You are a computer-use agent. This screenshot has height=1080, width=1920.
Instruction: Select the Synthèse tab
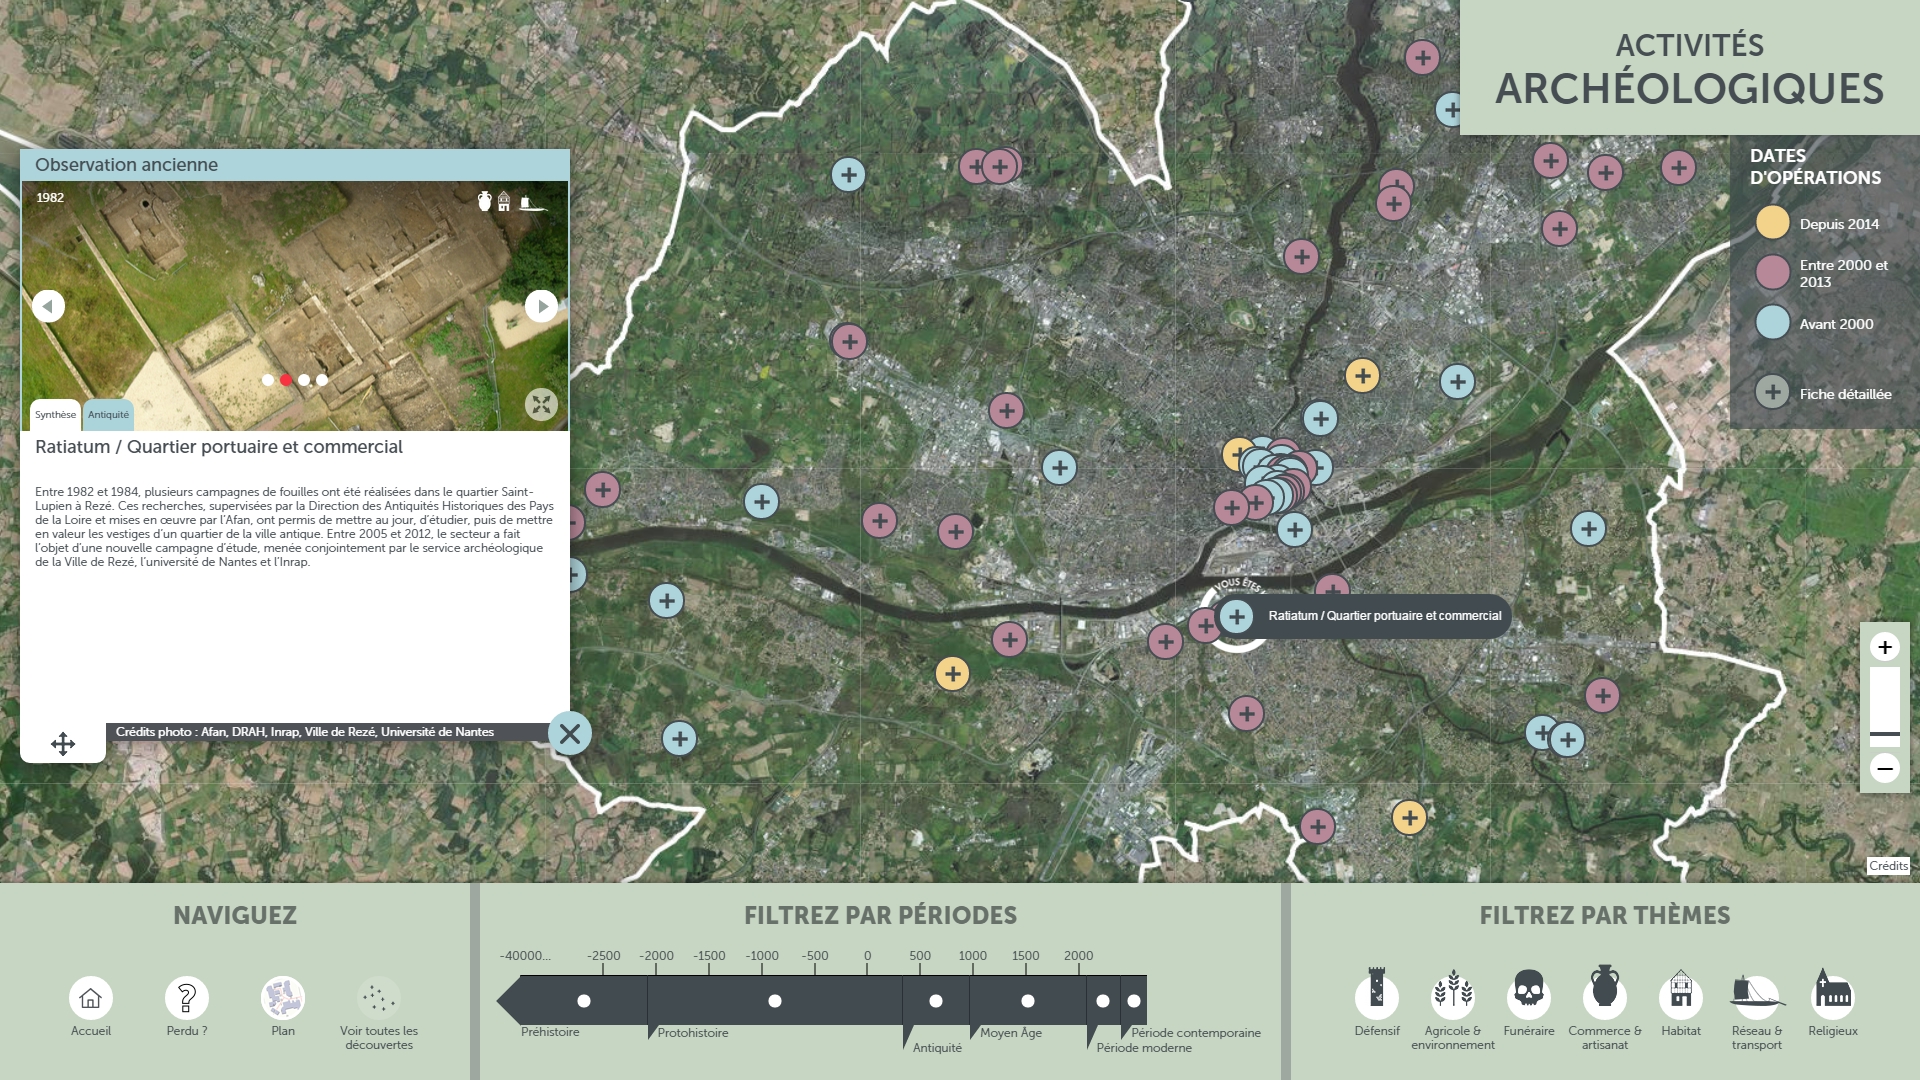pyautogui.click(x=55, y=414)
